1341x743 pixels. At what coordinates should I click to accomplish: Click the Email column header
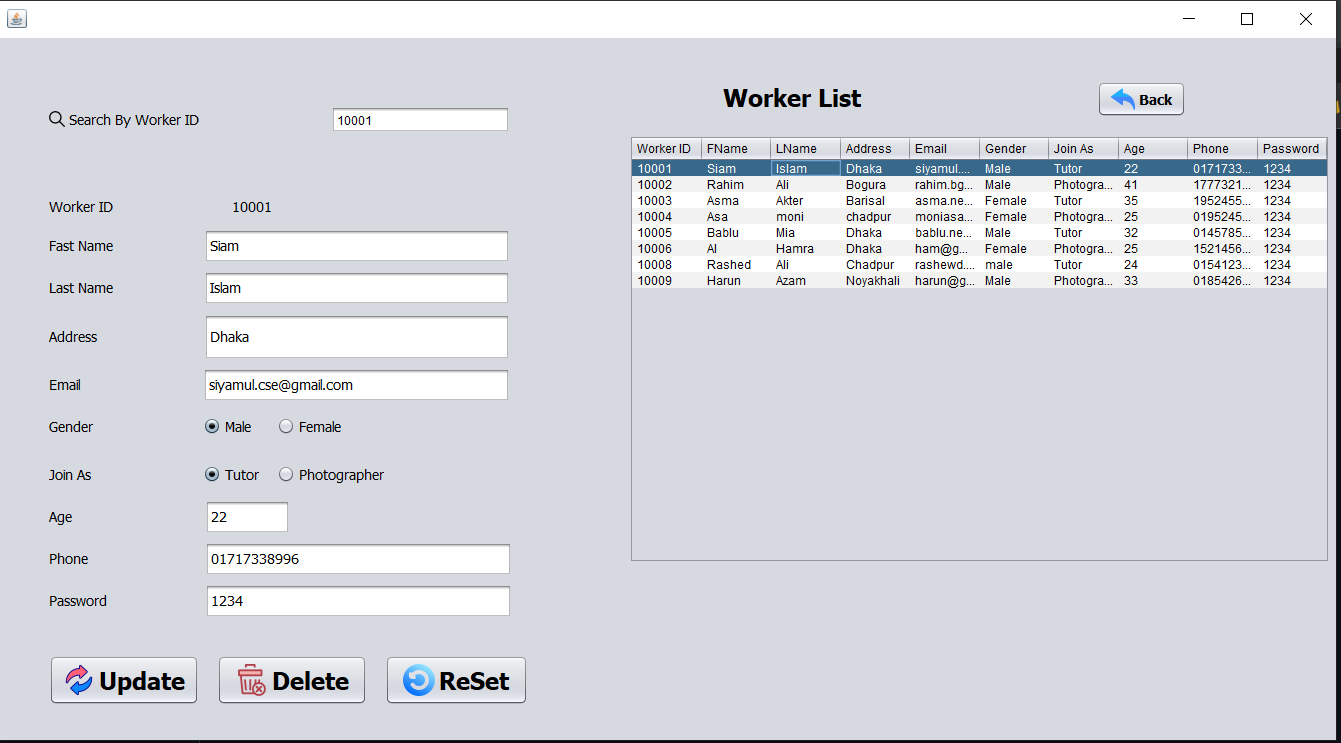(x=944, y=149)
